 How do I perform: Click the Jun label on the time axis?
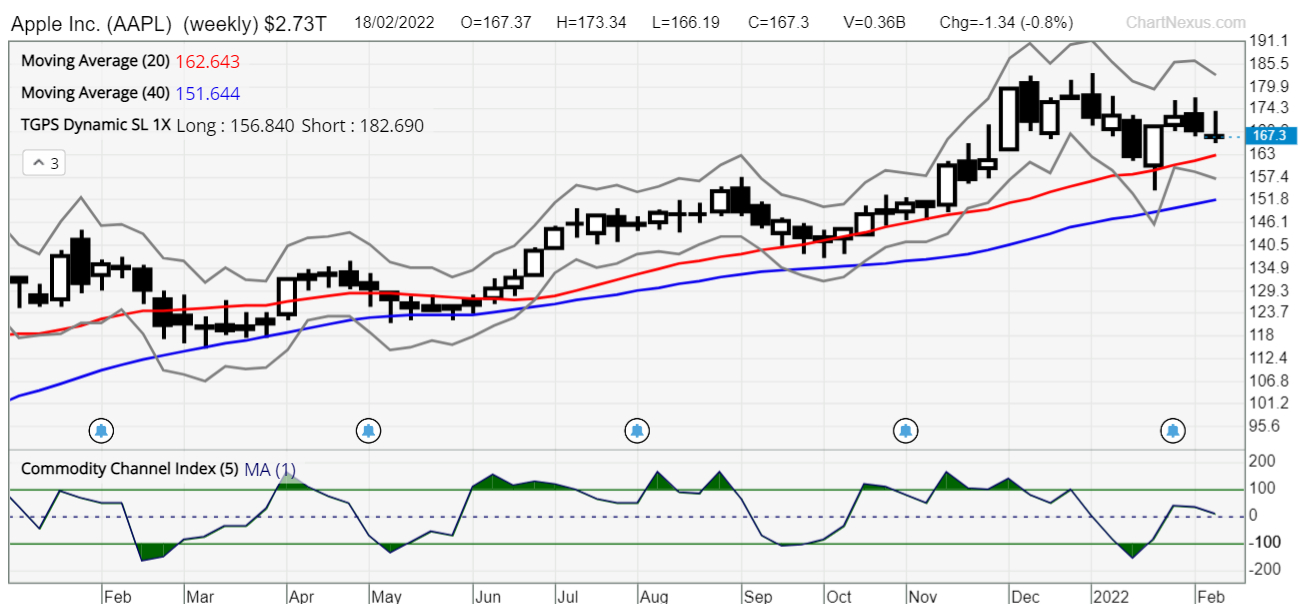point(487,597)
